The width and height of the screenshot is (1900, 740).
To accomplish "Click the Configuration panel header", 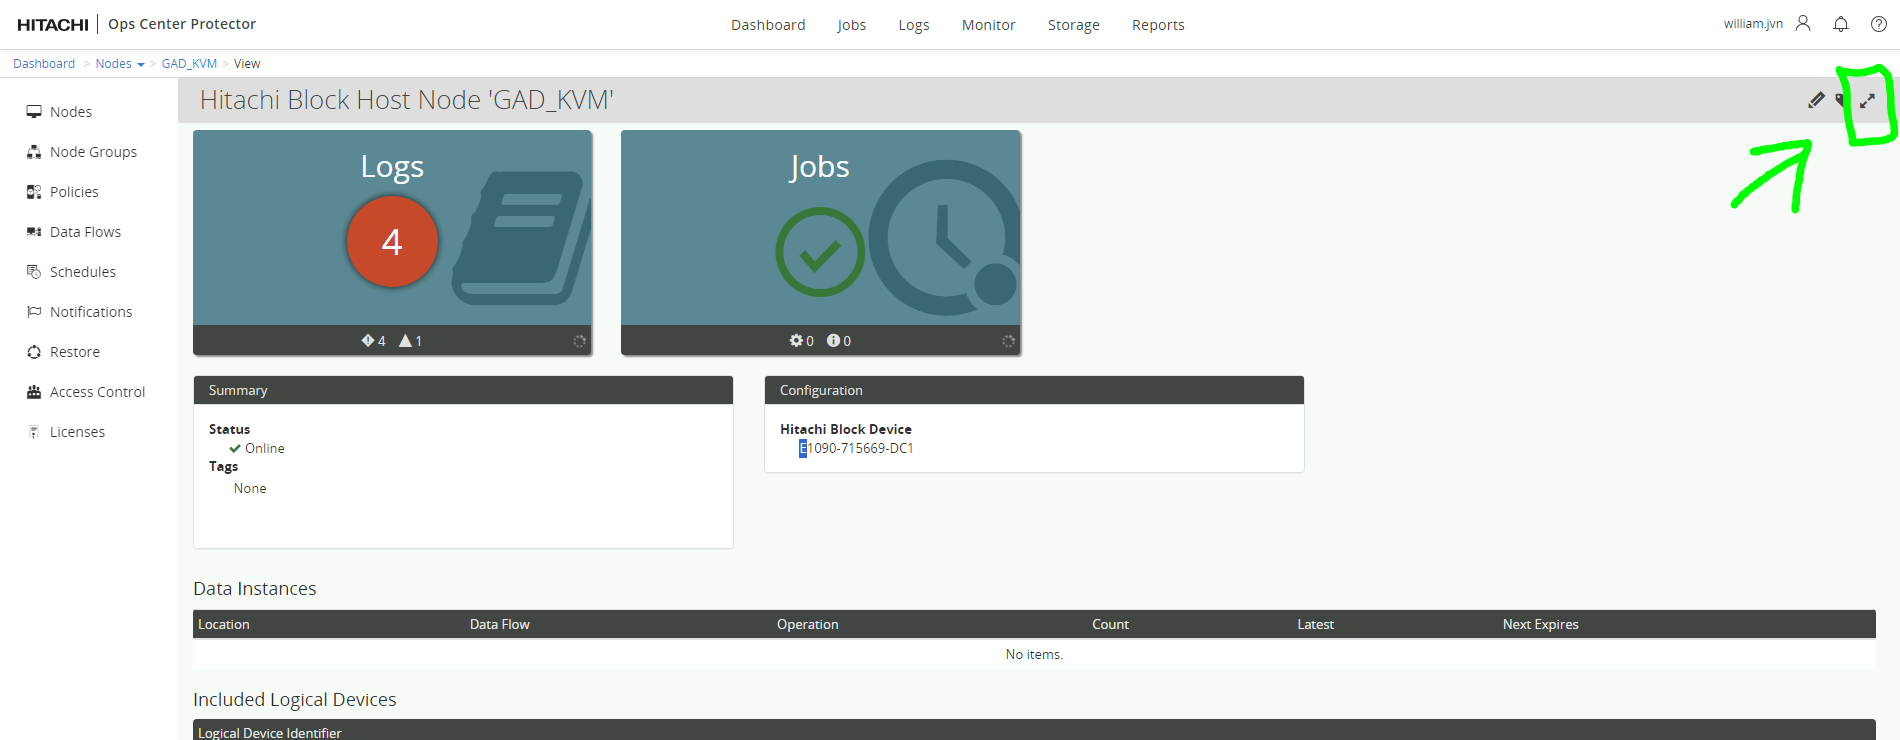I will click(x=1034, y=390).
